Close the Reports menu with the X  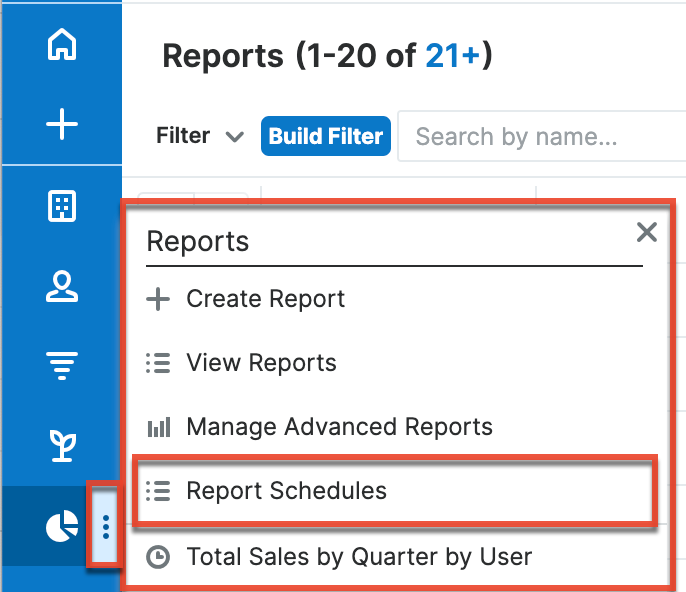click(647, 233)
